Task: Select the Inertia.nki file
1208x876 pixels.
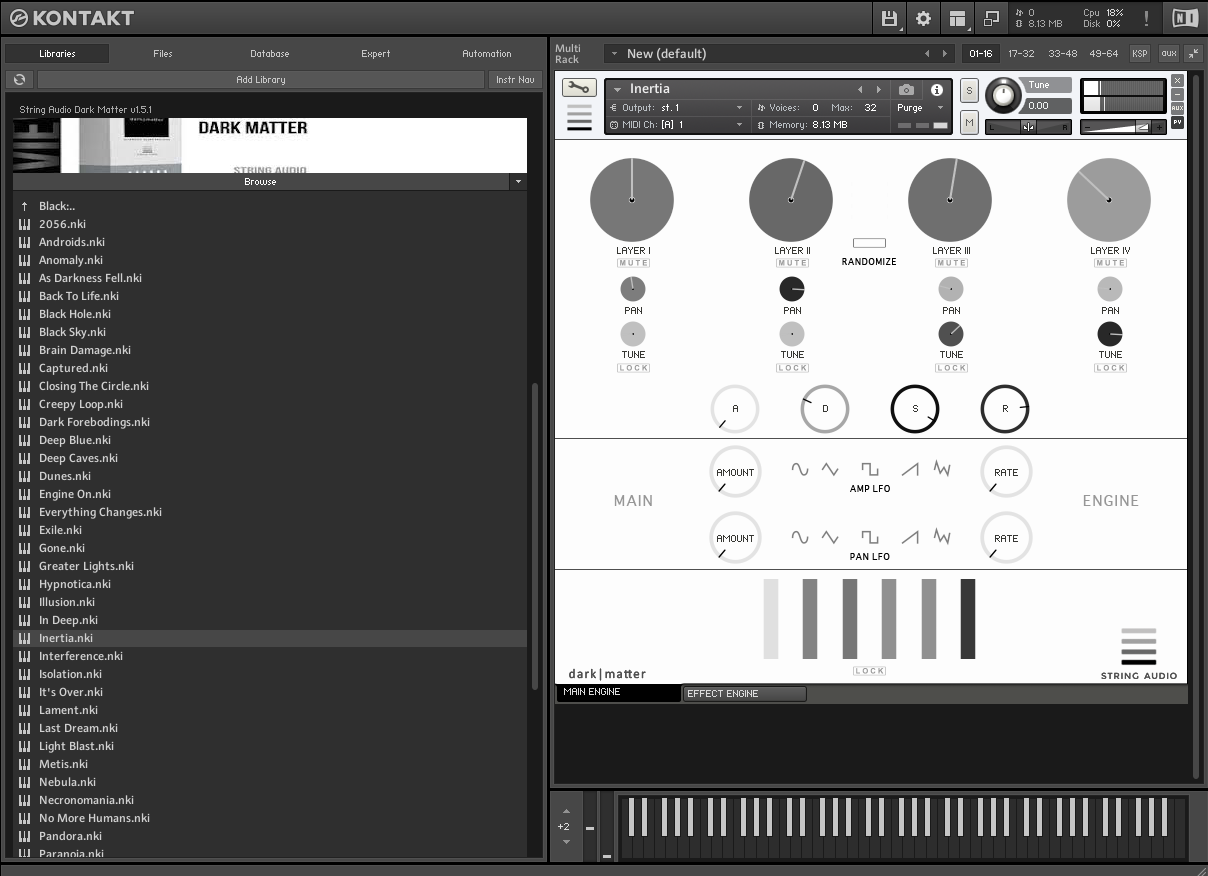Action: tap(270, 638)
